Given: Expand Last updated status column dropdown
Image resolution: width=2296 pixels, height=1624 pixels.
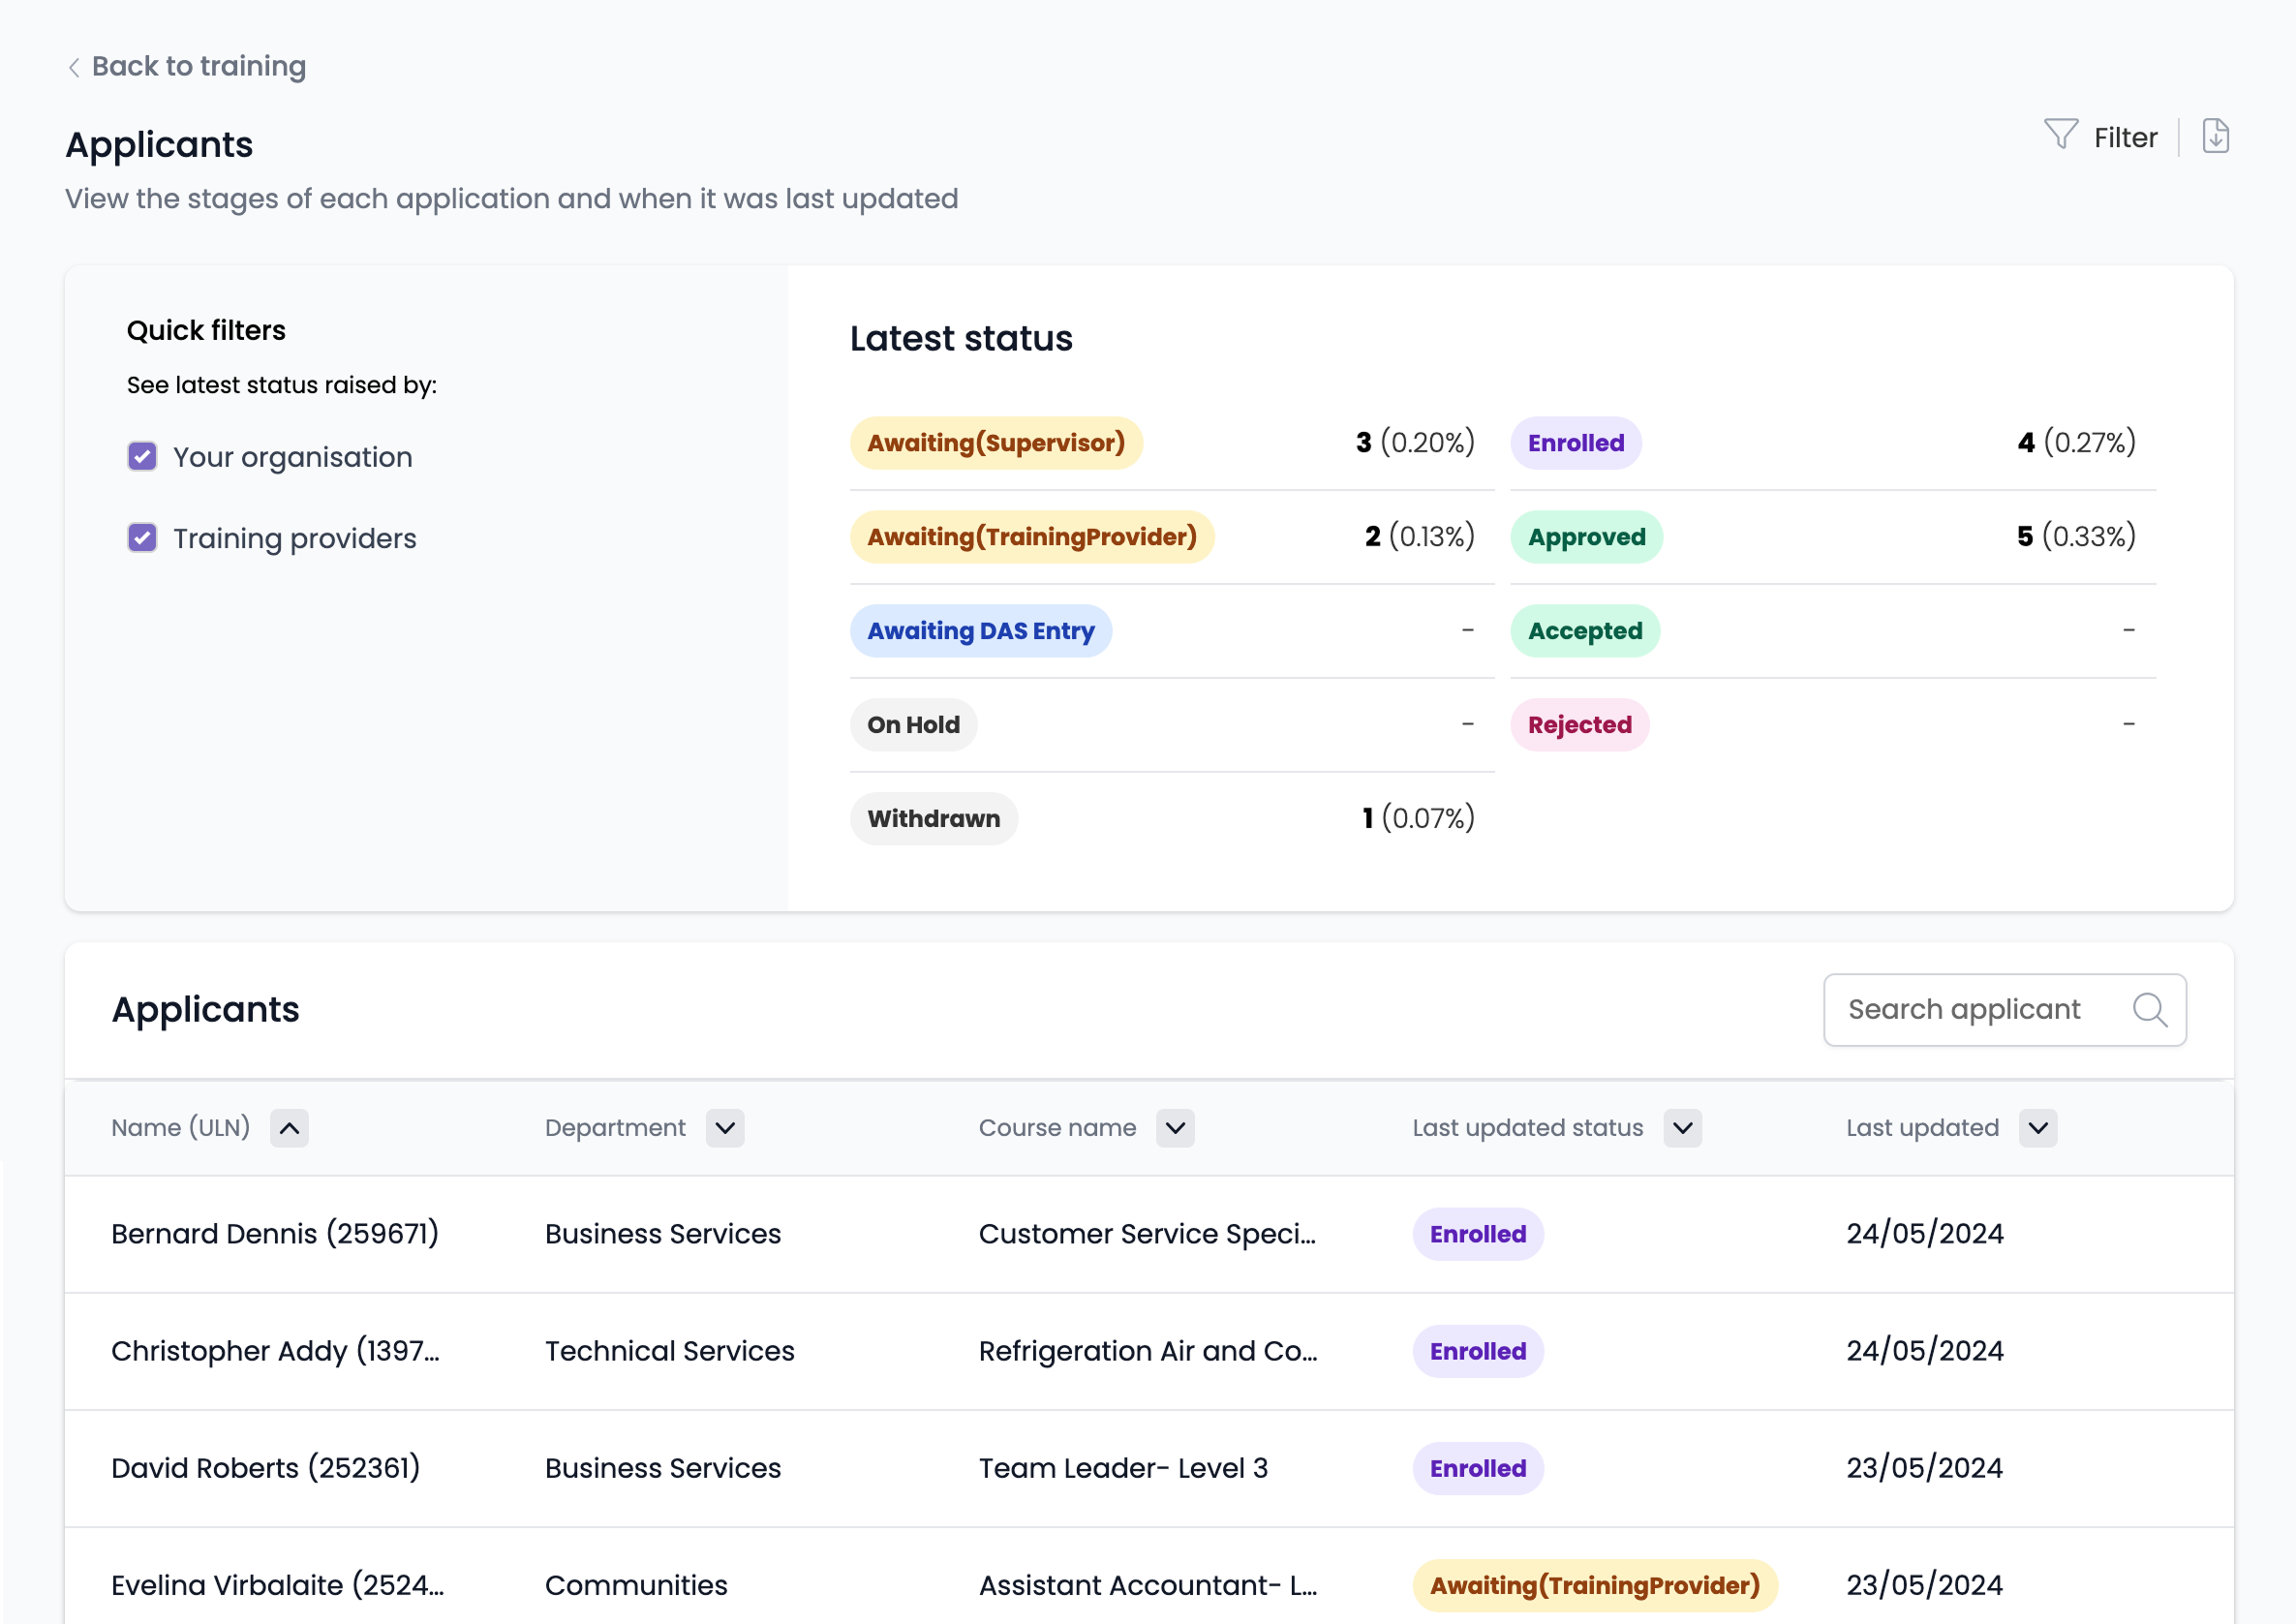Looking at the screenshot, I should (x=1682, y=1128).
